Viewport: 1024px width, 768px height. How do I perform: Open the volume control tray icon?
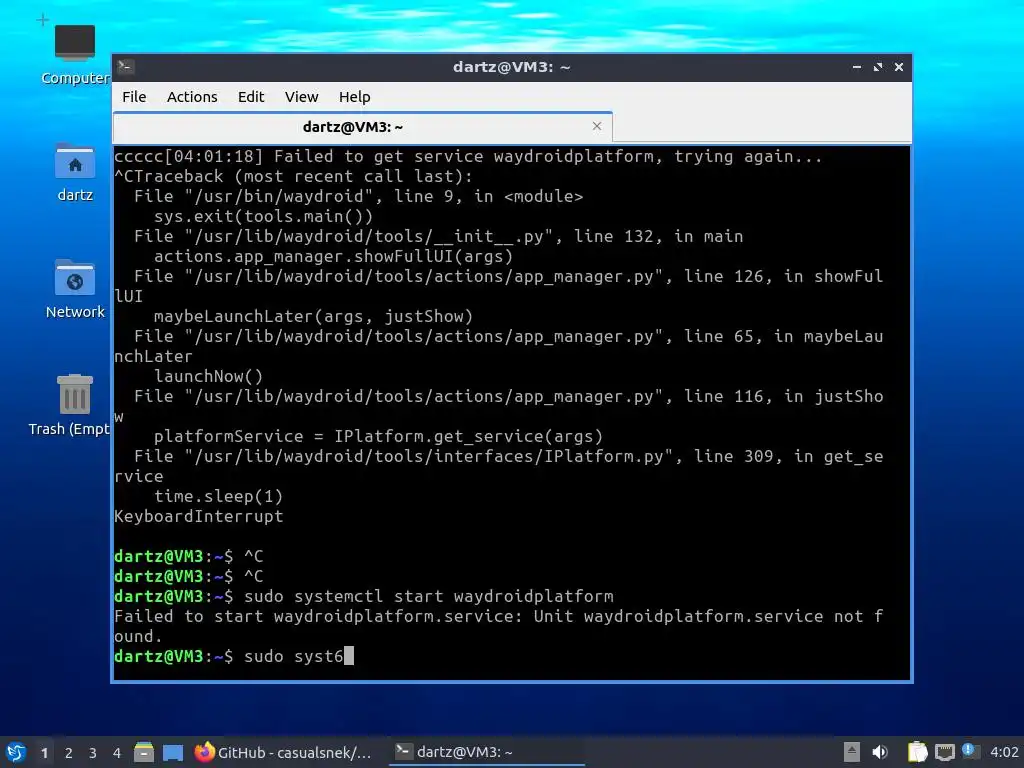(880, 752)
